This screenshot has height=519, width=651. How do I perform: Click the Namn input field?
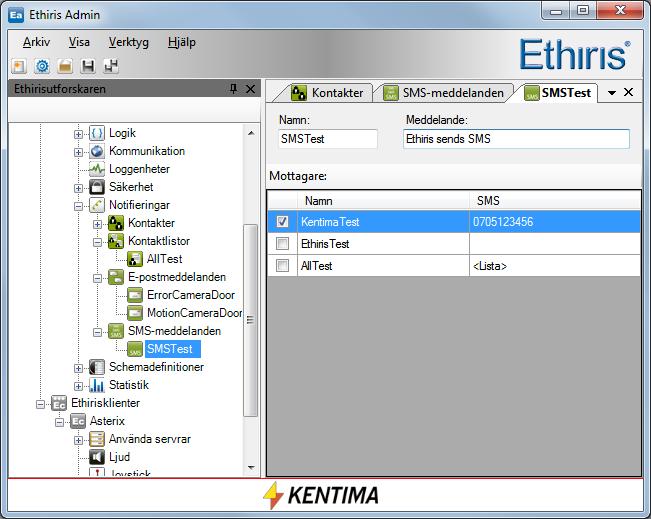click(328, 139)
